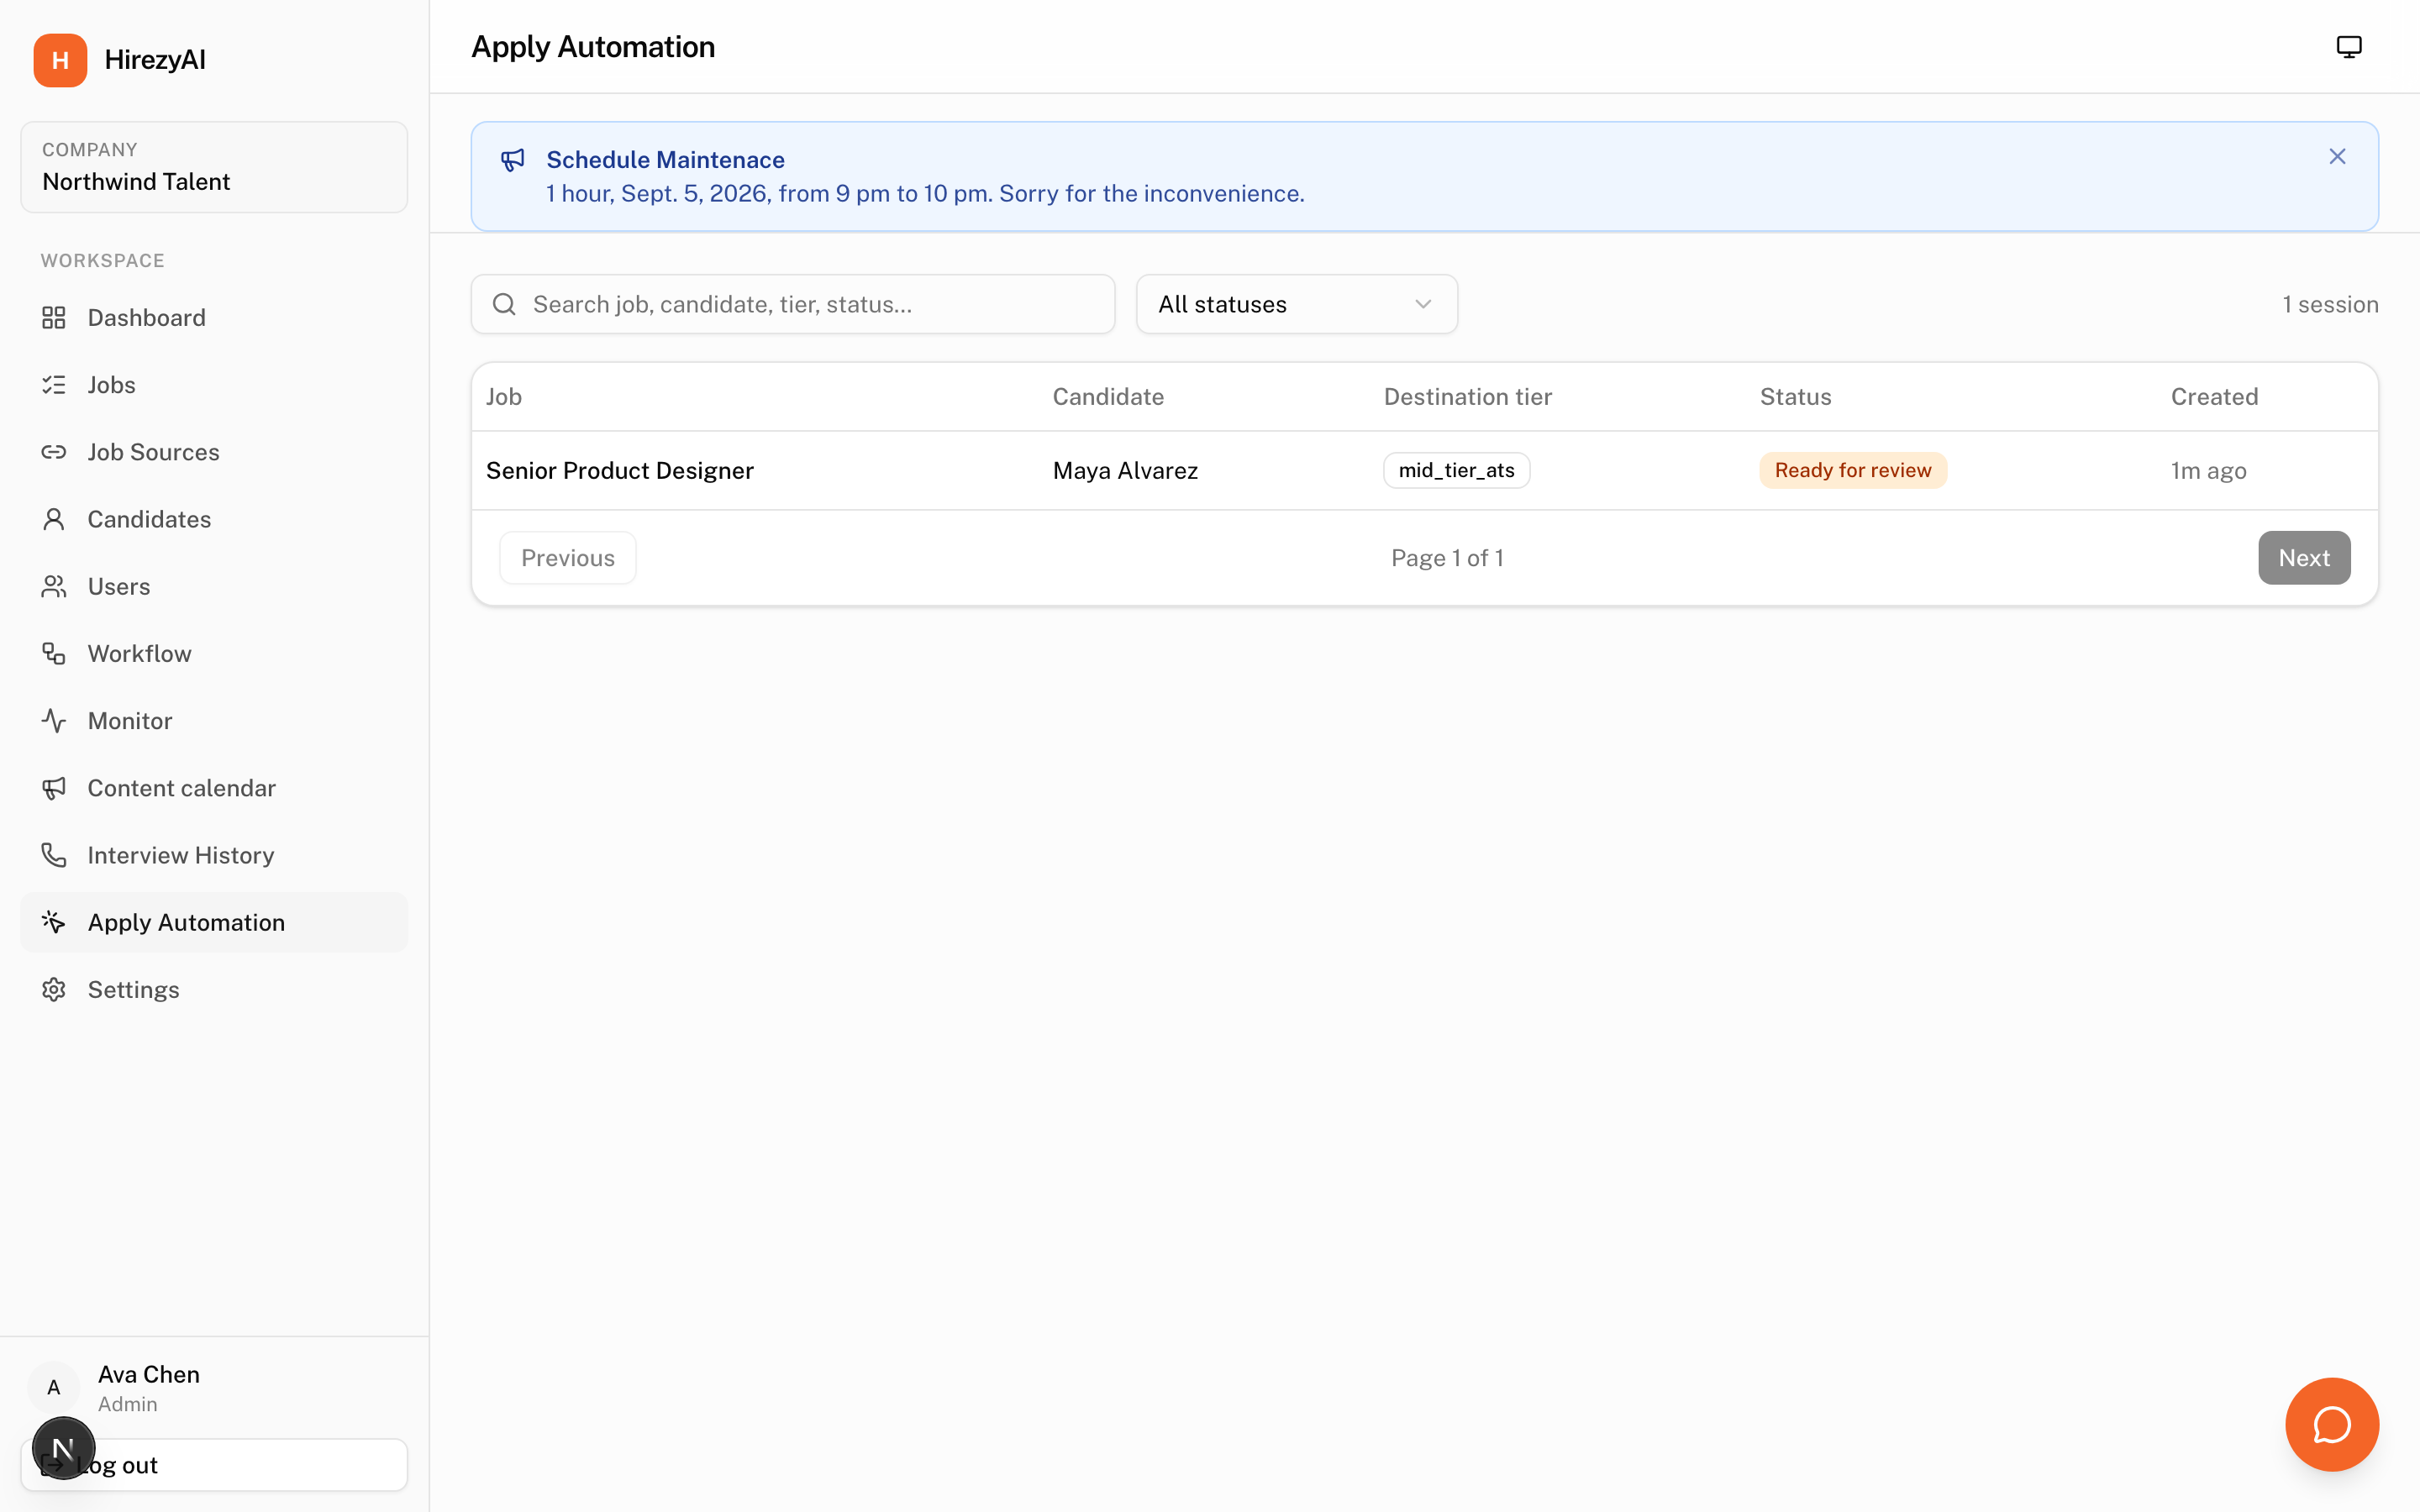Click the Destination tier column header
Viewport: 2420px width, 1512px height.
point(1467,397)
